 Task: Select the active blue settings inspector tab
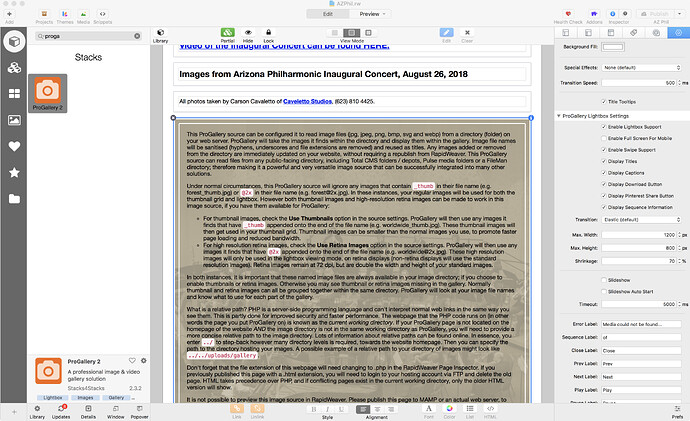679,33
